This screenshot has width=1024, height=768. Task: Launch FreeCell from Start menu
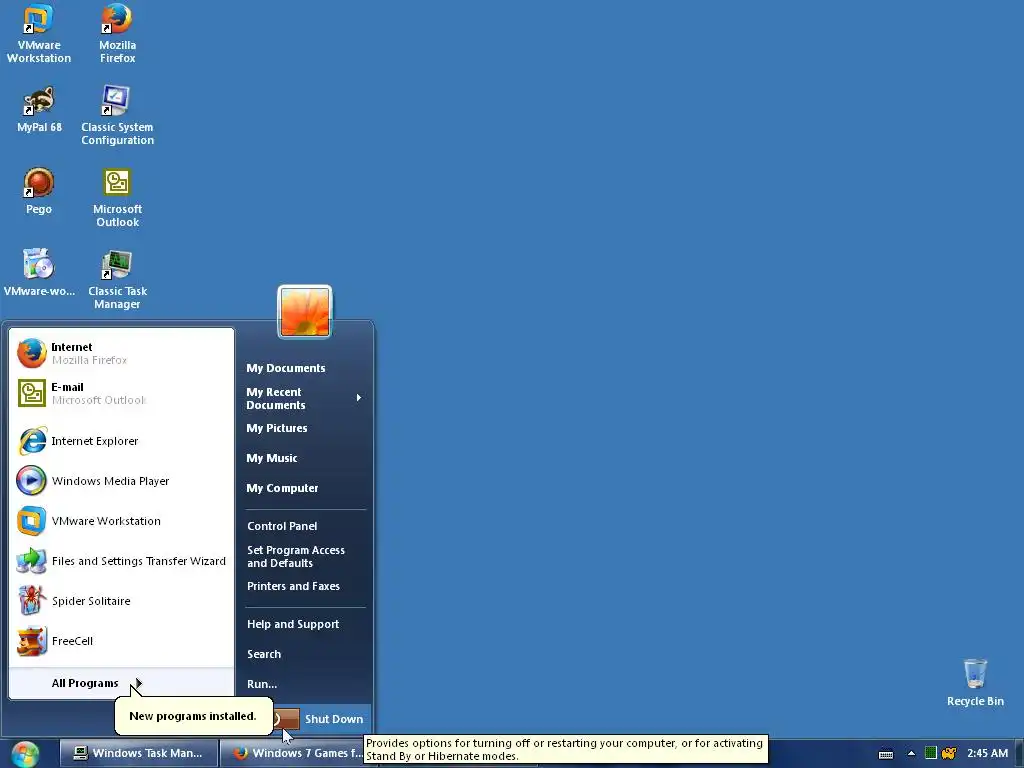pyautogui.click(x=121, y=641)
